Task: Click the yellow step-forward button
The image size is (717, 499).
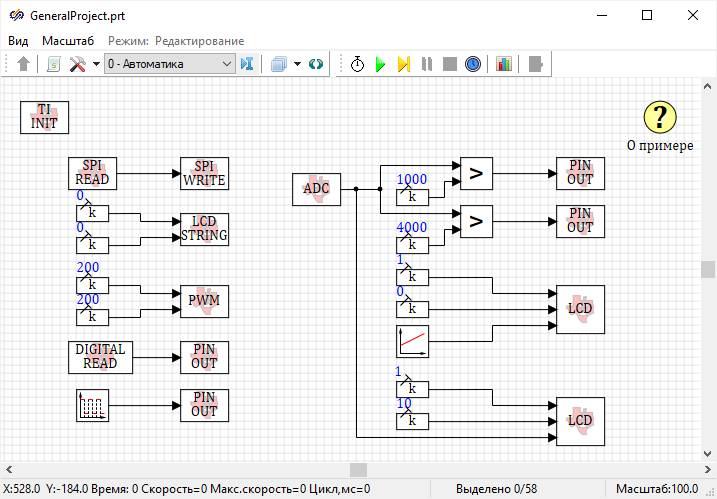Action: click(403, 64)
